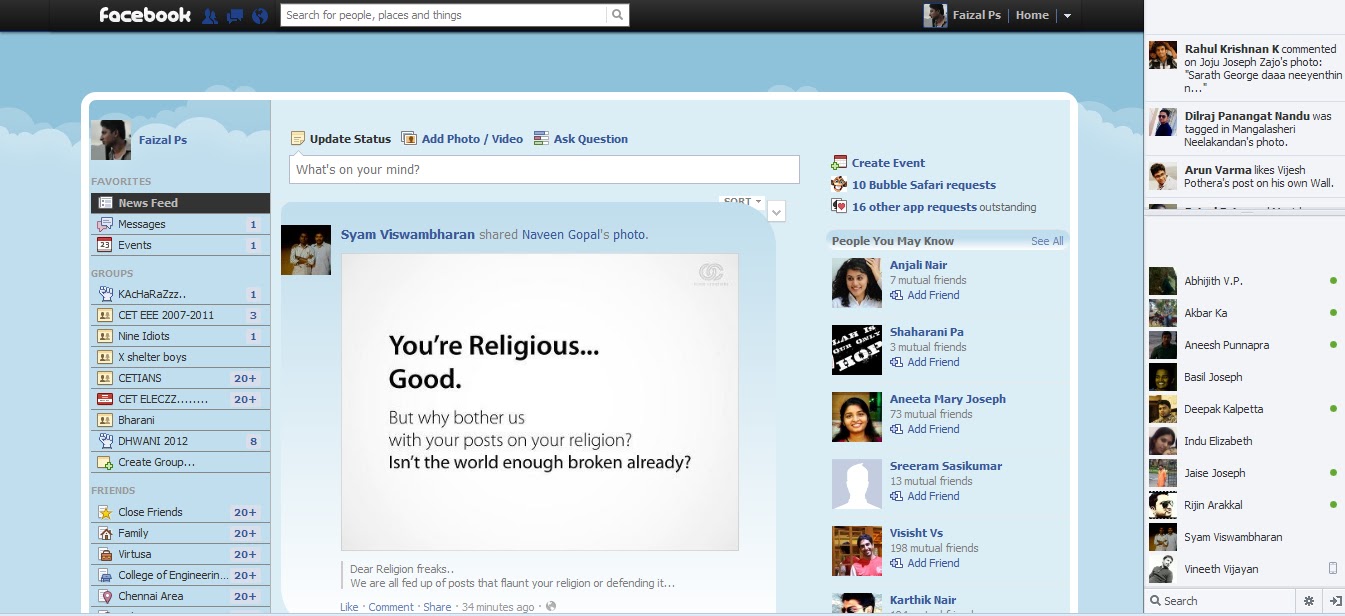Image resolution: width=1345 pixels, height=616 pixels.
Task: Open the messages icon in the top bar
Action: pos(236,15)
